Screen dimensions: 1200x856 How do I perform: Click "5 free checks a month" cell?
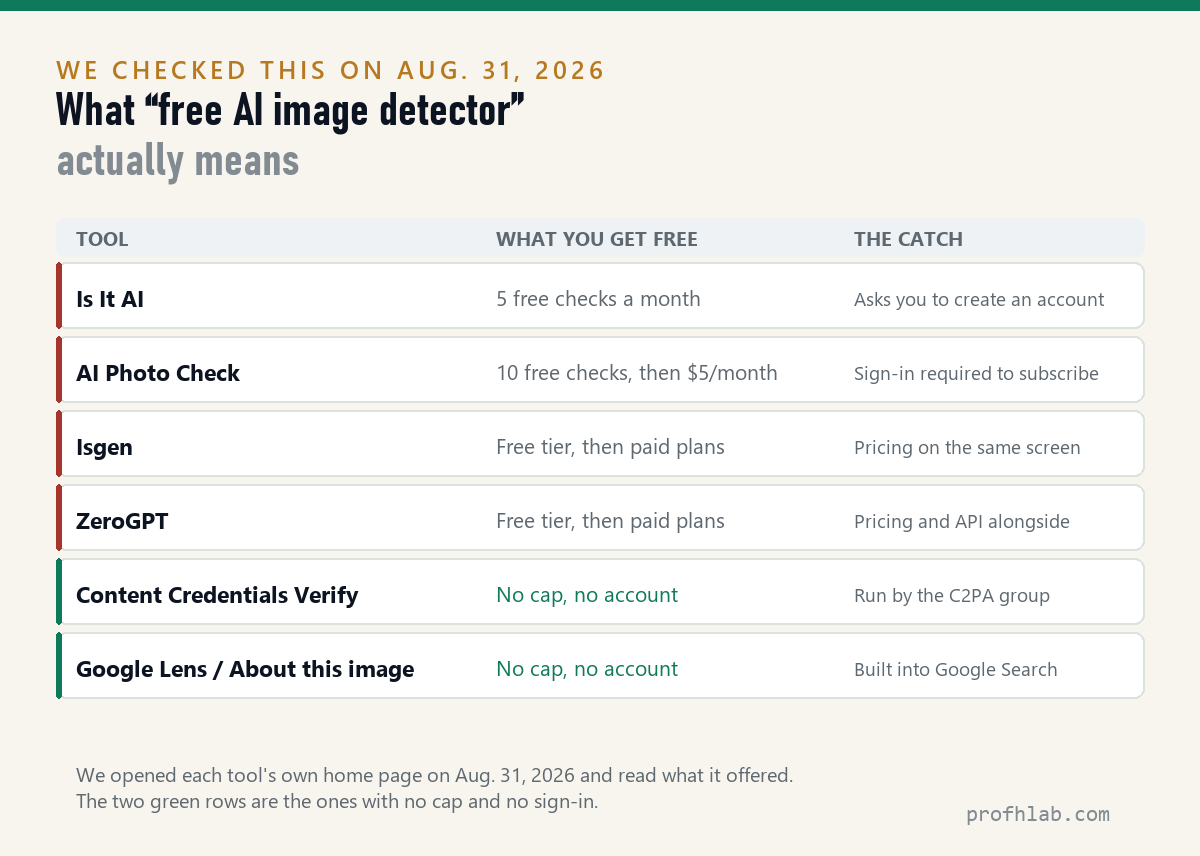[598, 299]
